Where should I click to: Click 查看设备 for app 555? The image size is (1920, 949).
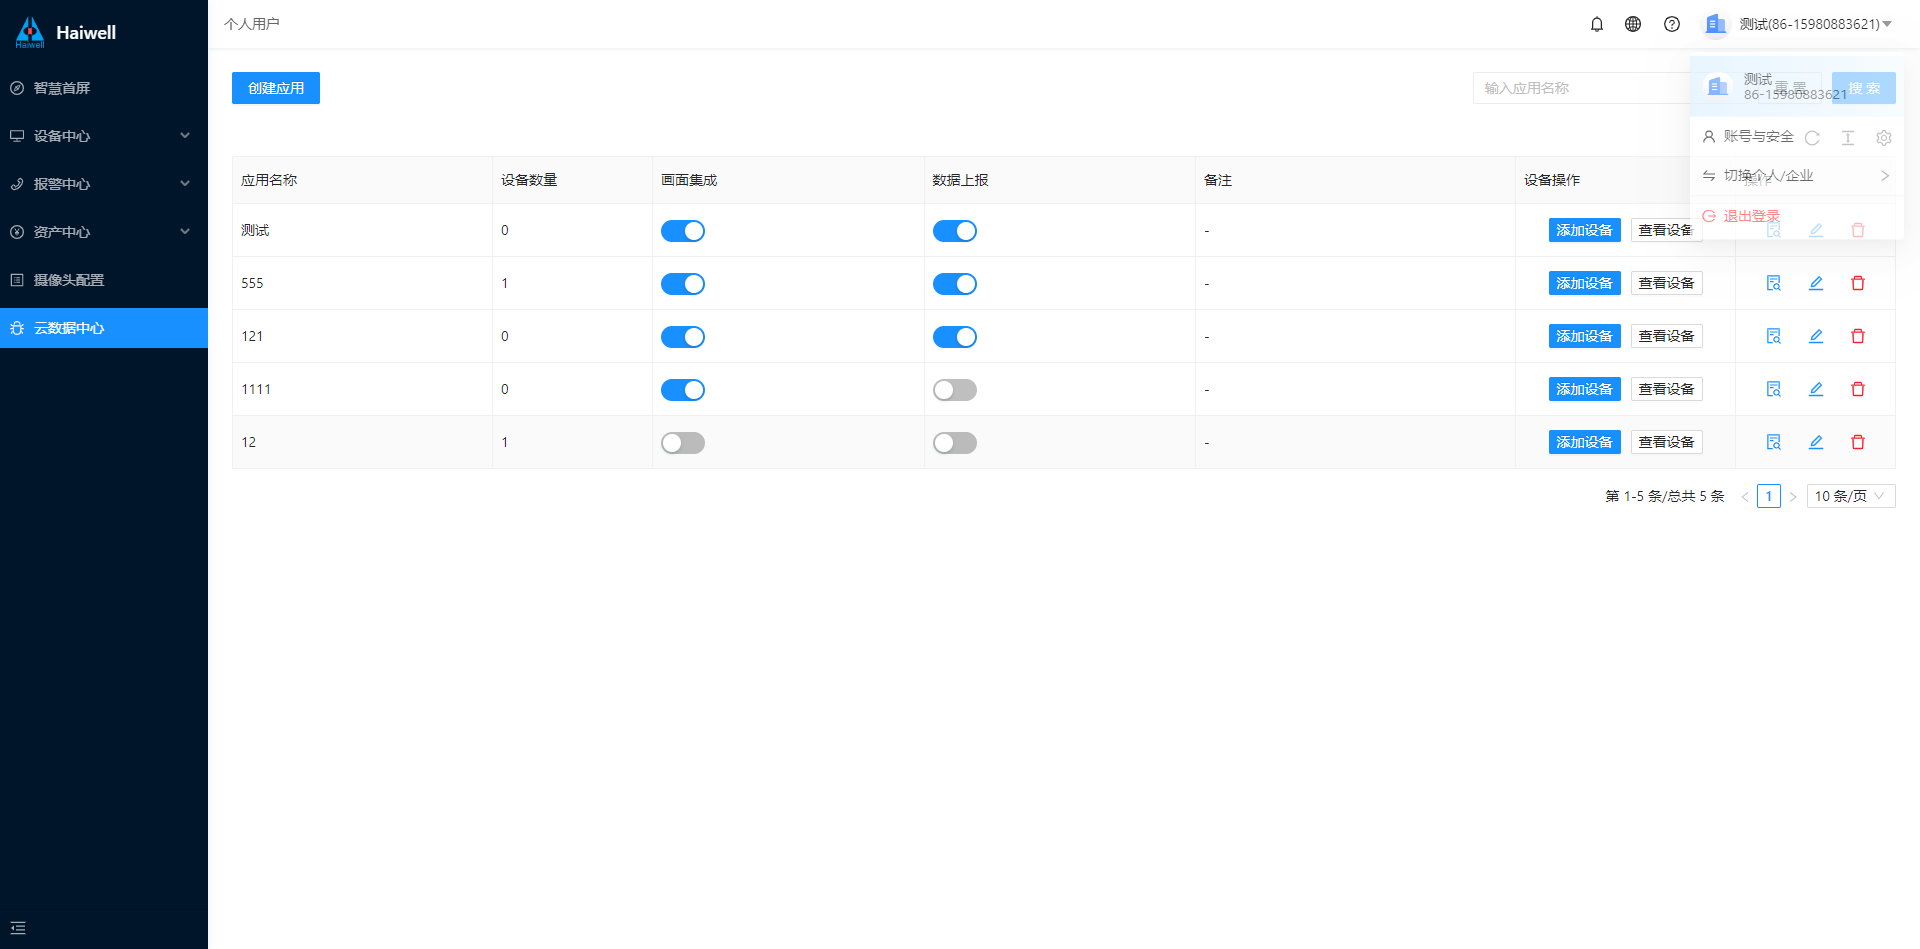click(1667, 283)
